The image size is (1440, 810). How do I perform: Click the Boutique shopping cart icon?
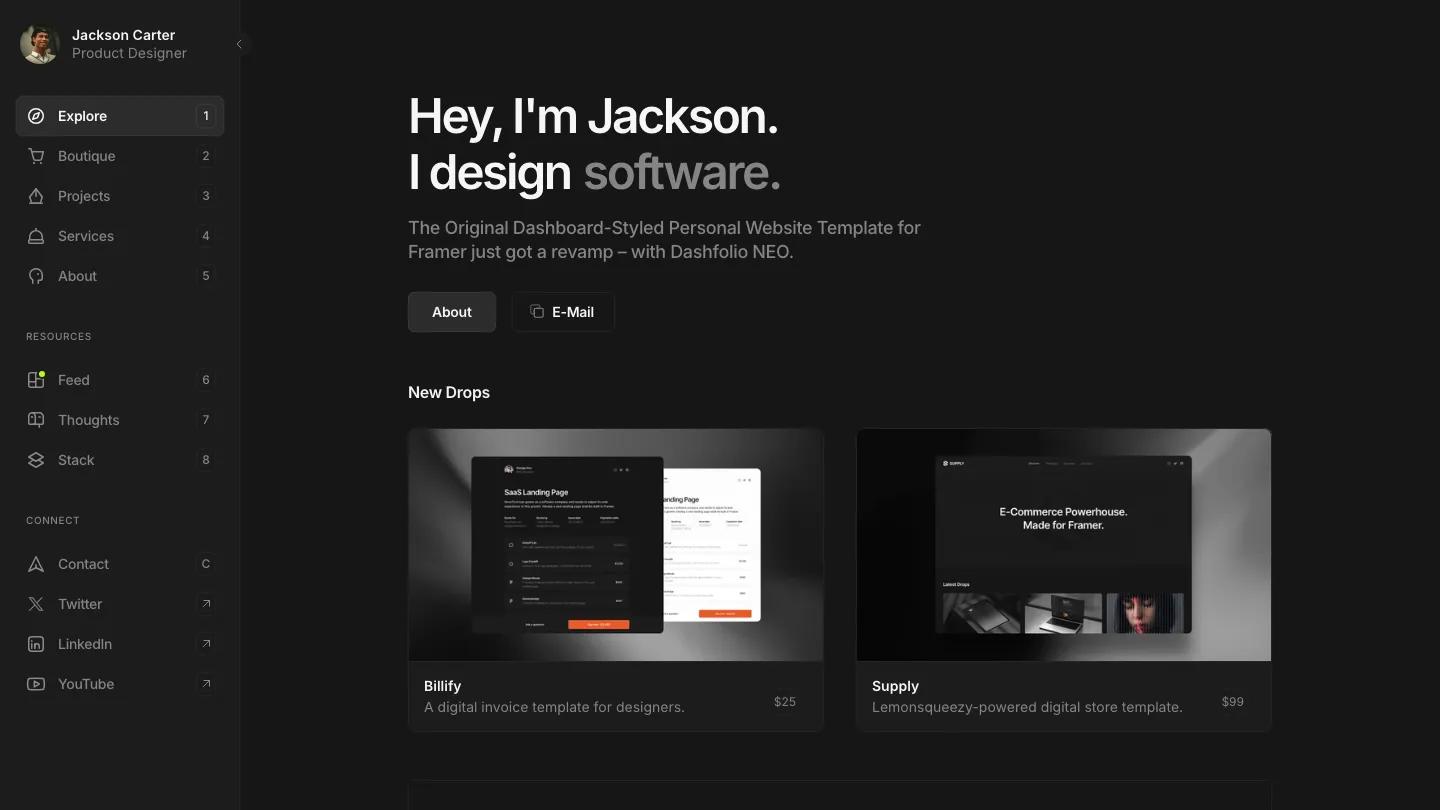point(36,156)
